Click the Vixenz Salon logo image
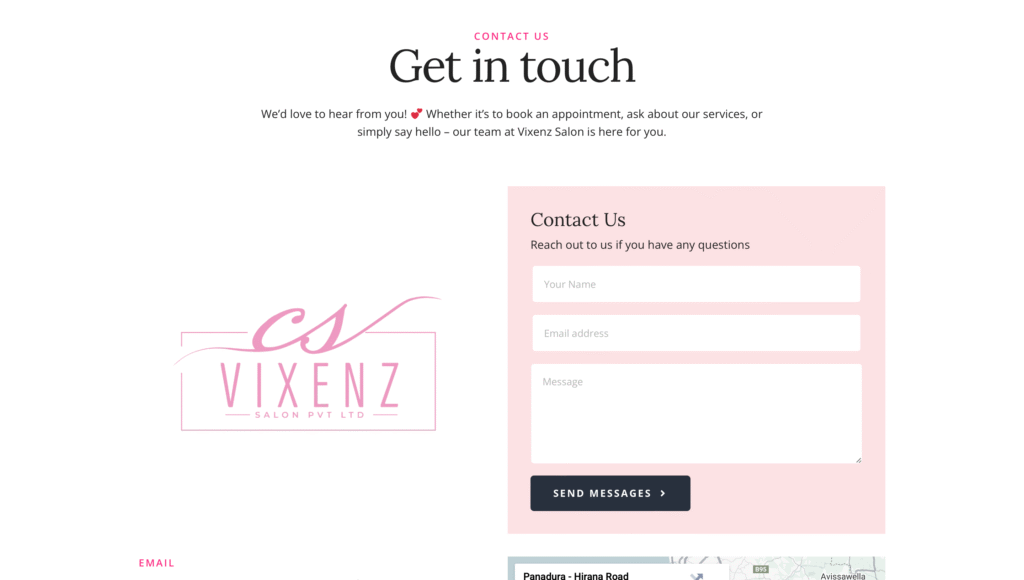 pyautogui.click(x=308, y=363)
